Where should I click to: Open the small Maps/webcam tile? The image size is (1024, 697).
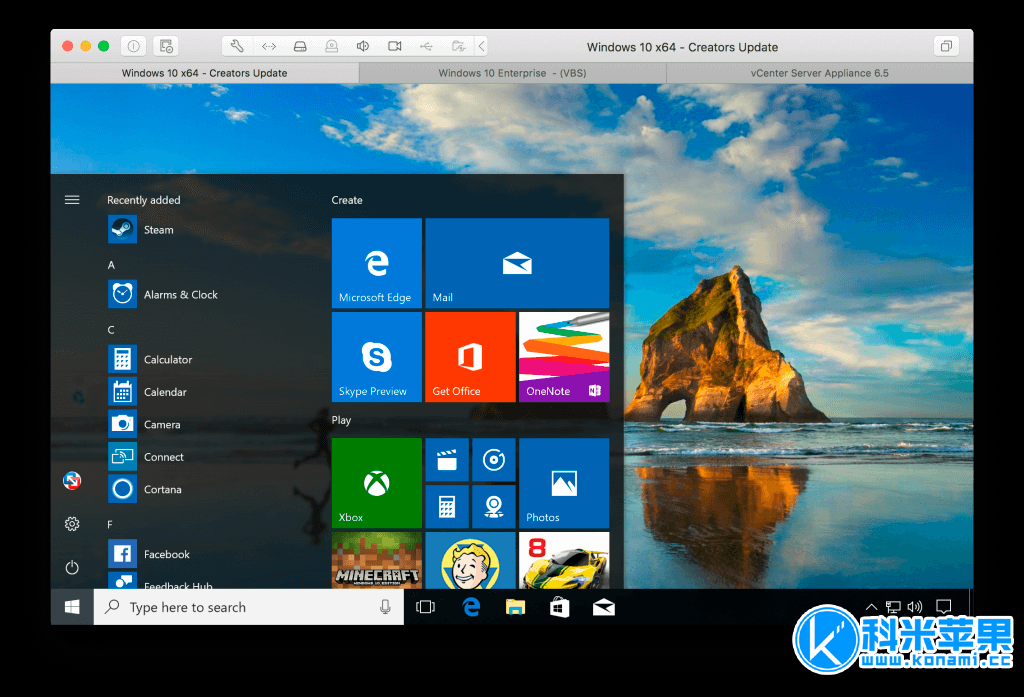[x=494, y=506]
